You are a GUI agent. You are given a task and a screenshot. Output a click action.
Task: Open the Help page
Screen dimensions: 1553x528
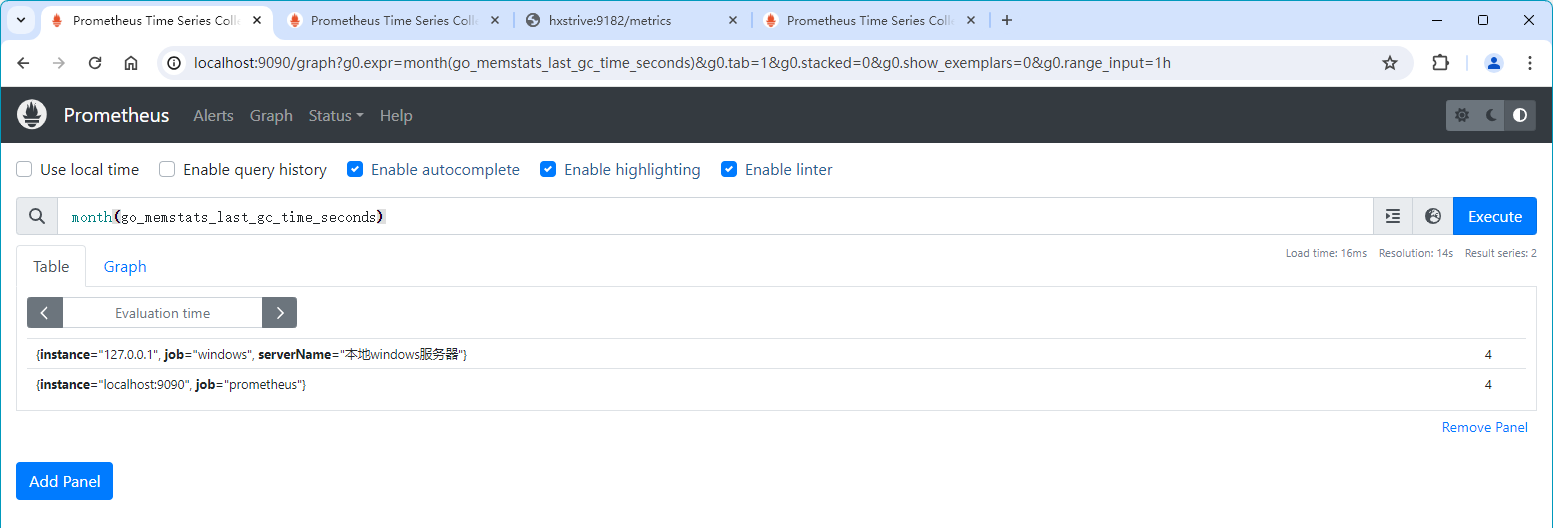396,115
